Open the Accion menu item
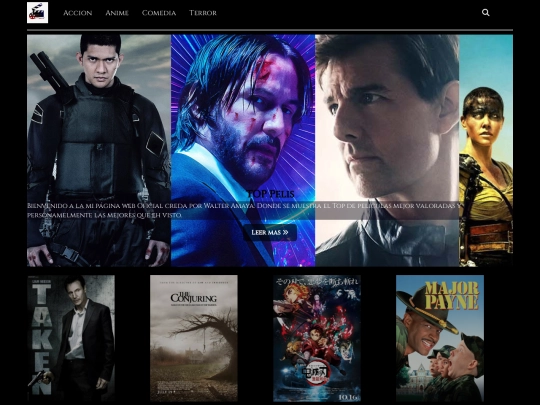The image size is (540, 405). [x=77, y=13]
